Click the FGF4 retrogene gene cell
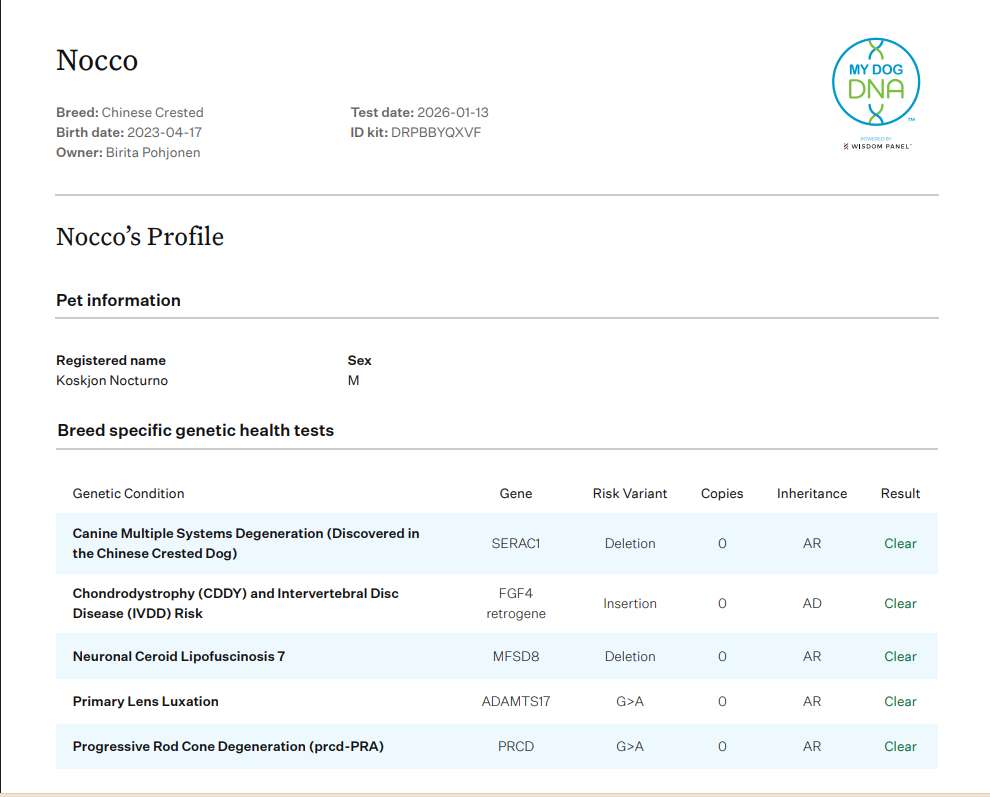This screenshot has width=990, height=797. 516,603
